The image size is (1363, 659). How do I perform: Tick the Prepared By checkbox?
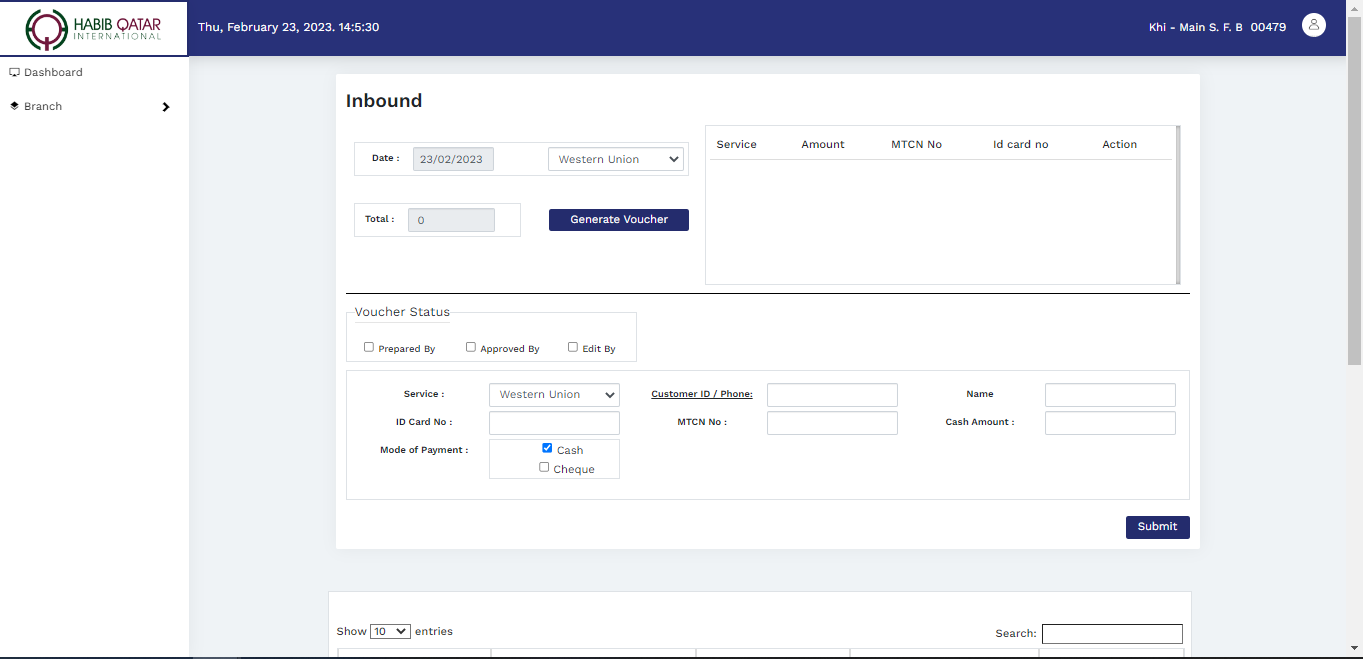[369, 347]
